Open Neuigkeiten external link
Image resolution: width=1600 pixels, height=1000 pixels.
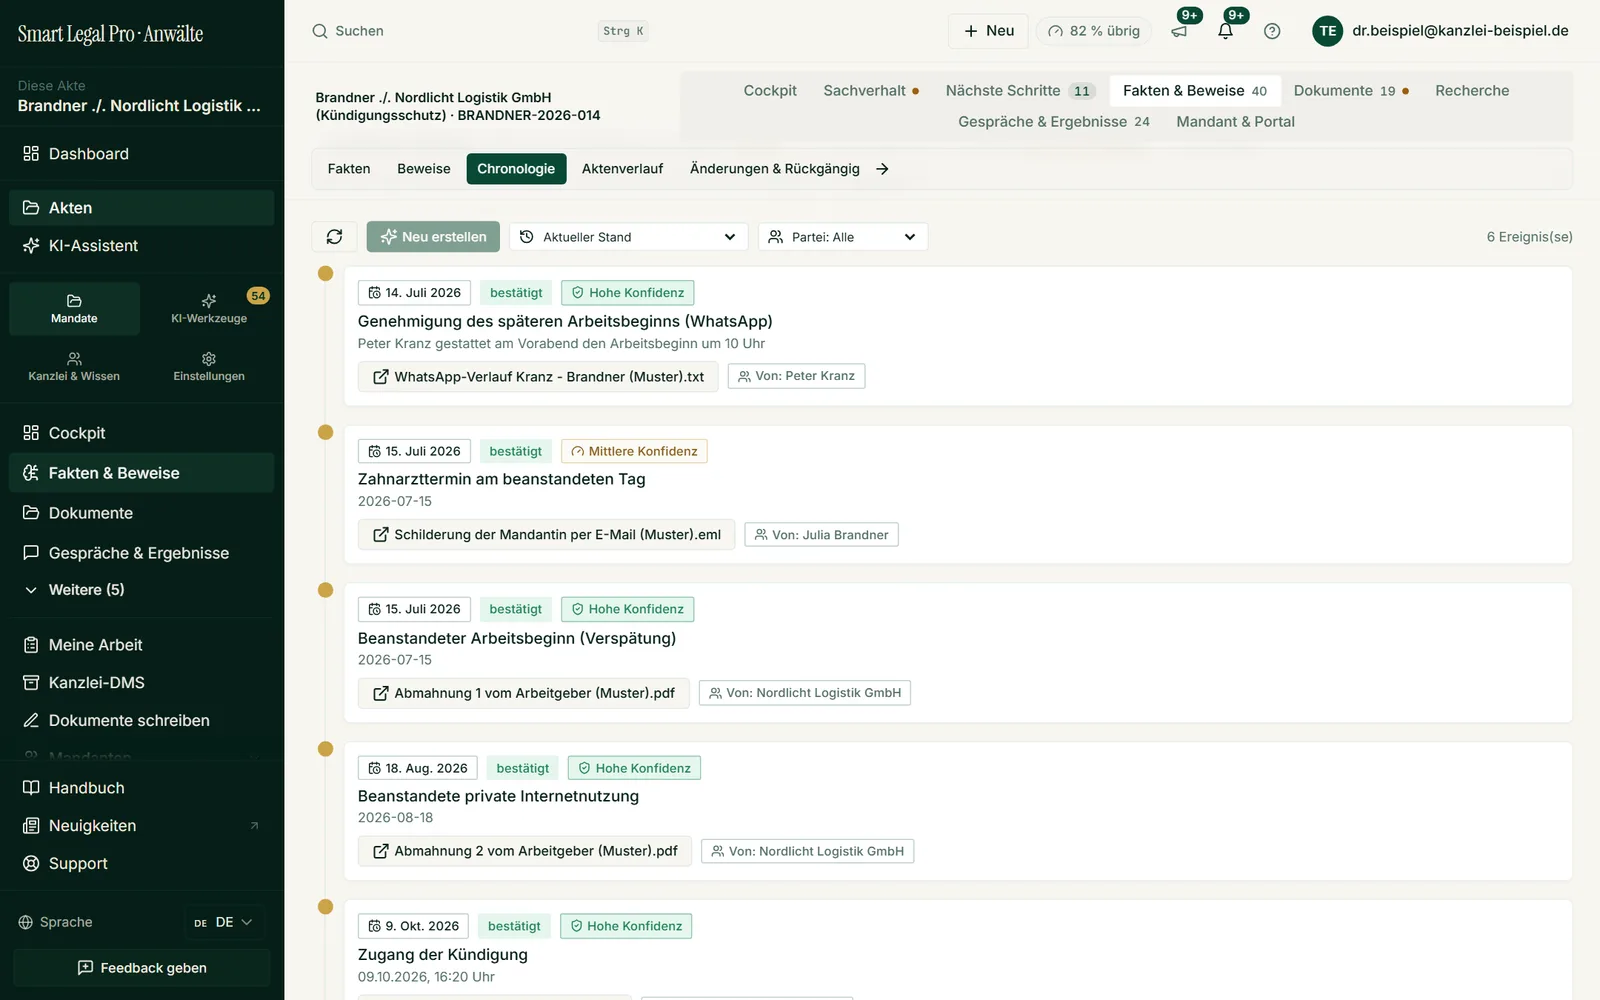pos(142,826)
